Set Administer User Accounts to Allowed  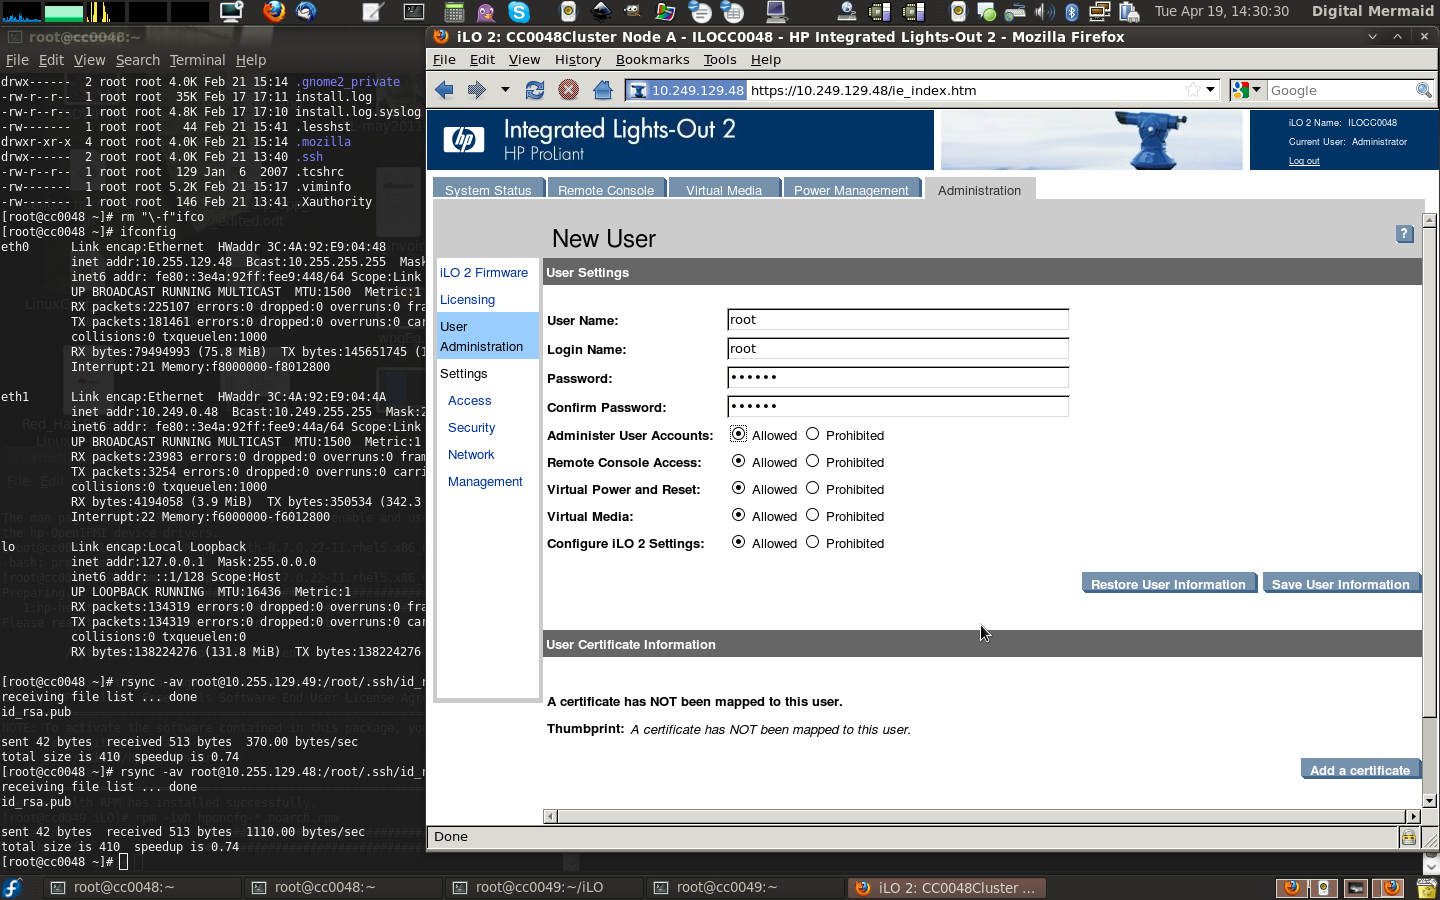[x=738, y=434]
